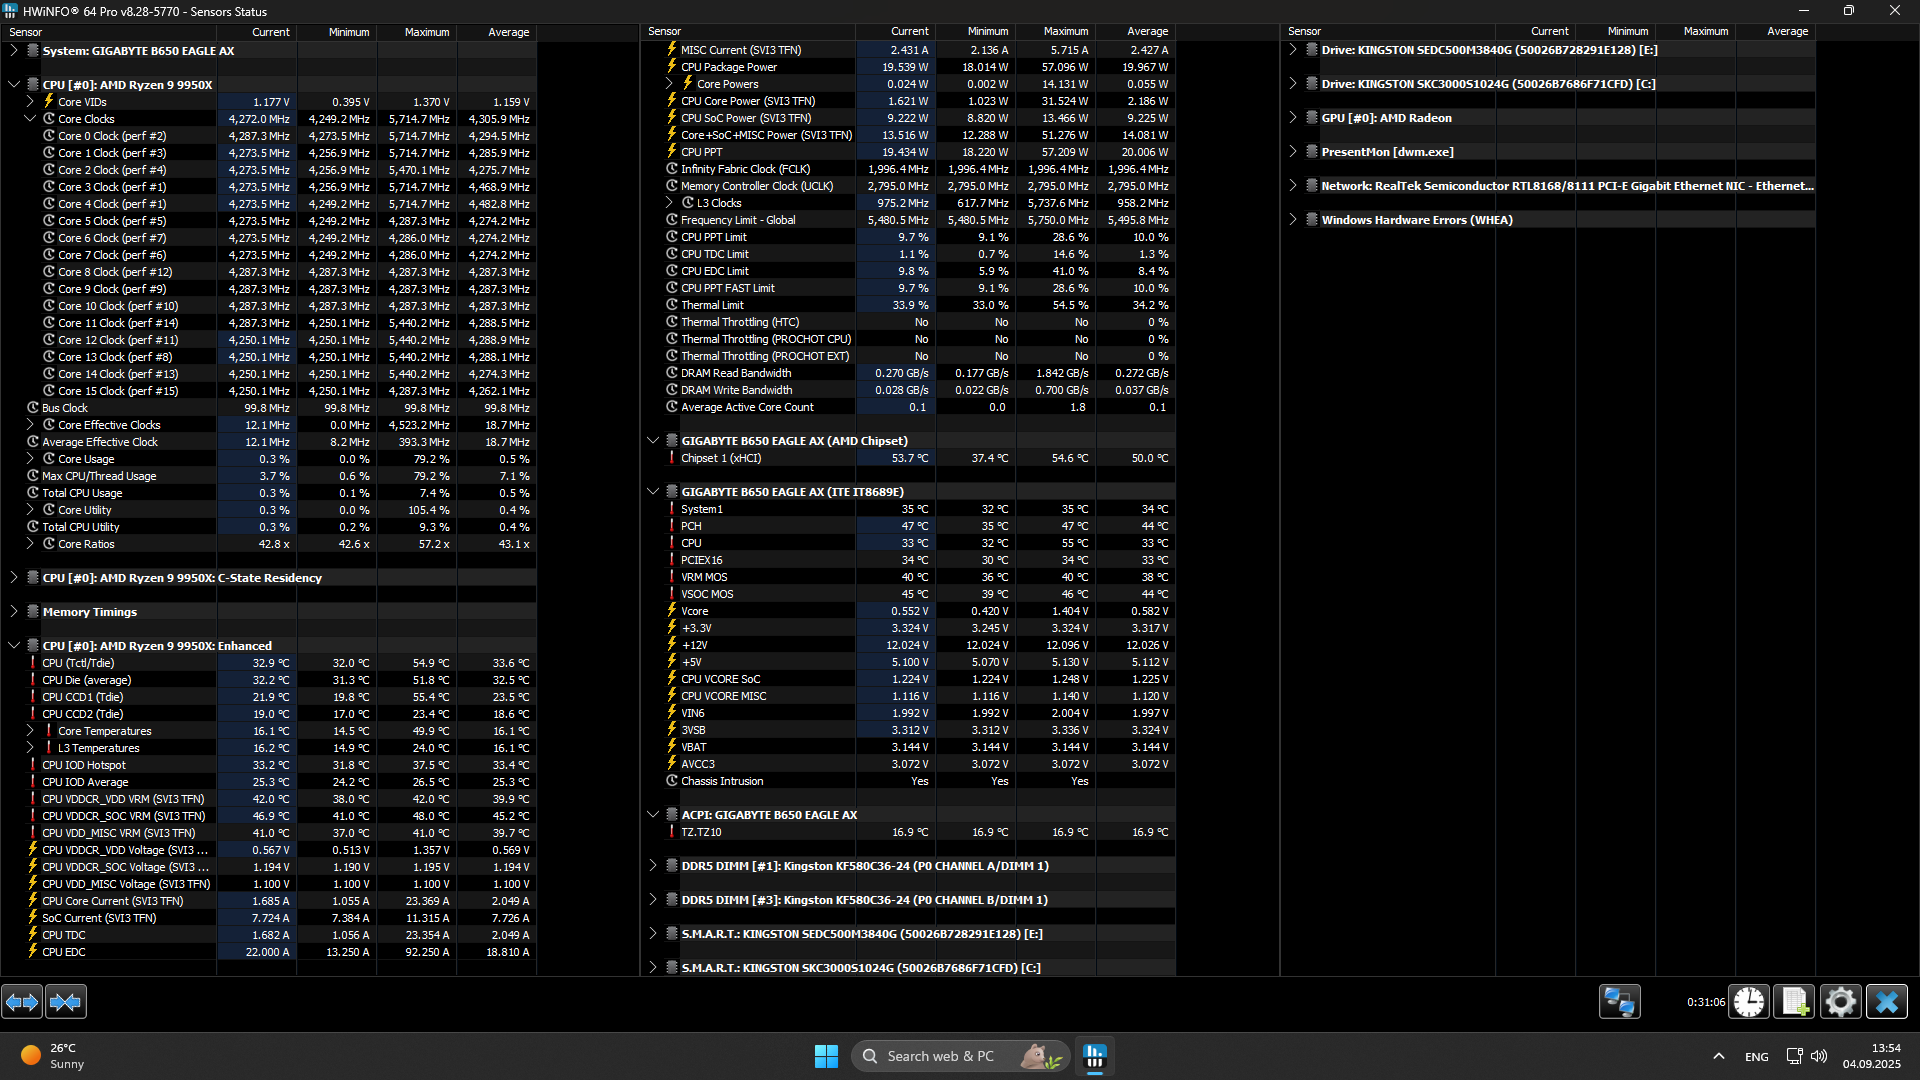Collapse GIGABYTE B650 EAGLE AX (ITE IT8689E)

(653, 492)
